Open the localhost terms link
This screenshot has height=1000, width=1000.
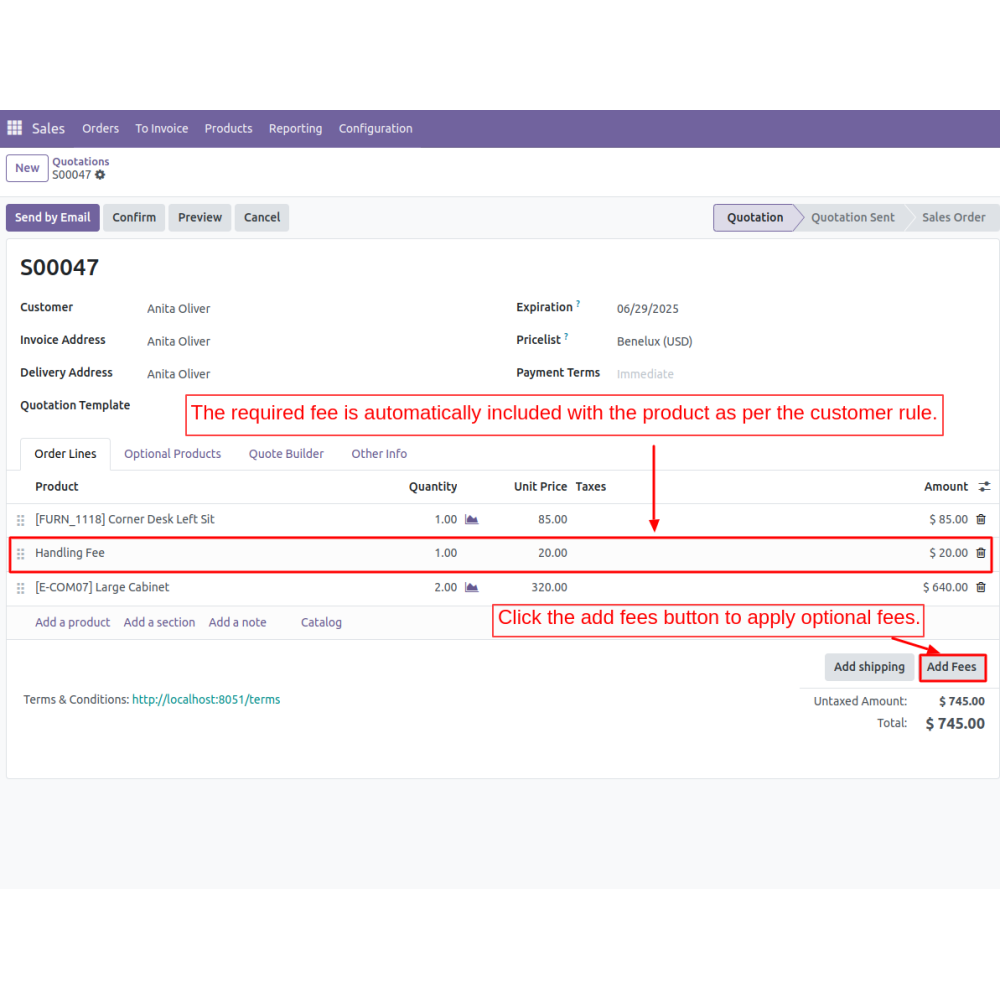tap(206, 700)
